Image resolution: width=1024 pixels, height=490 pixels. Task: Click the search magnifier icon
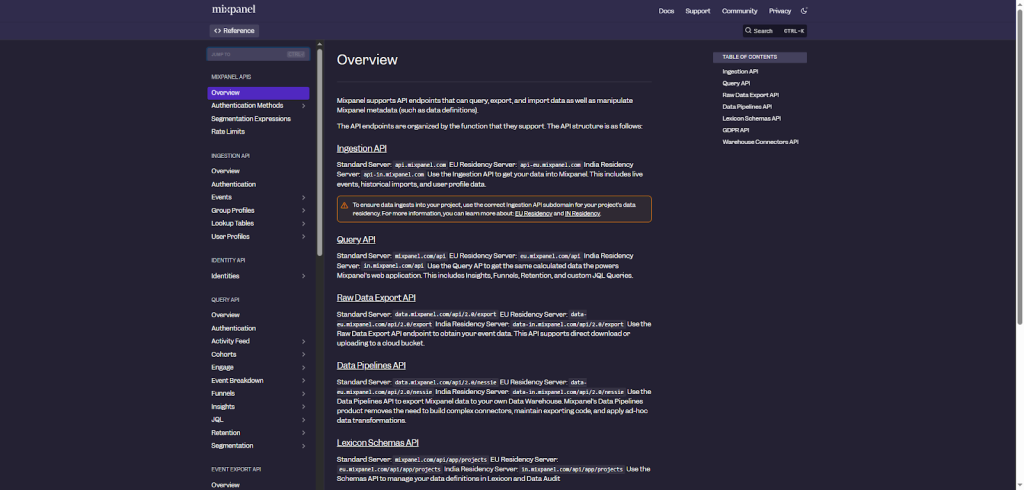click(748, 31)
